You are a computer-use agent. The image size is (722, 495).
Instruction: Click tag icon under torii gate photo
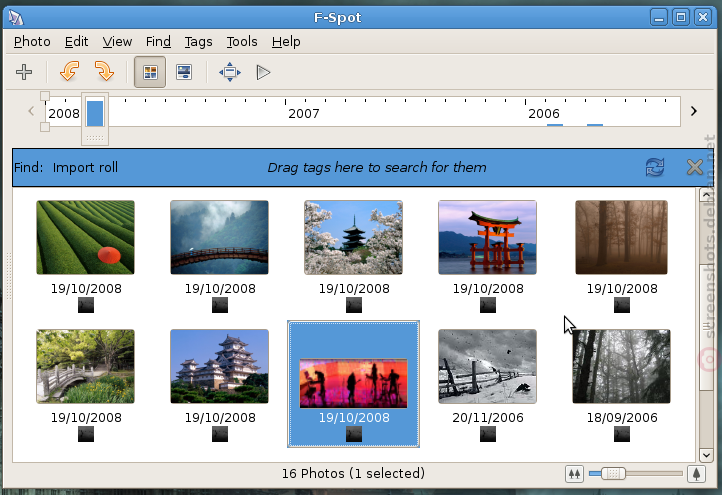488,305
